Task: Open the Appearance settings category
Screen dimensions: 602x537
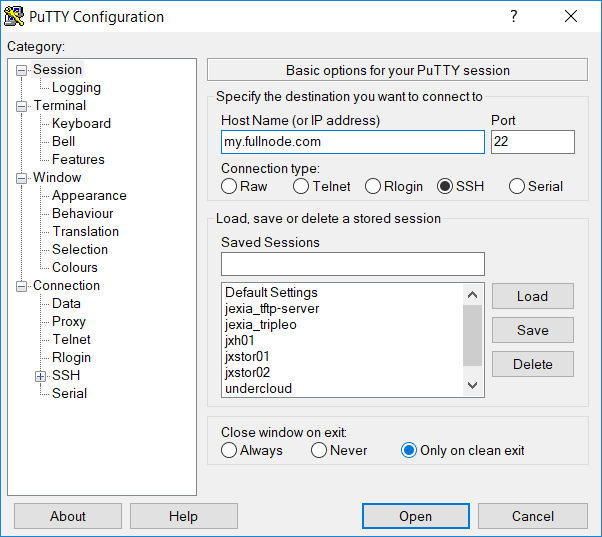Action: pos(89,196)
